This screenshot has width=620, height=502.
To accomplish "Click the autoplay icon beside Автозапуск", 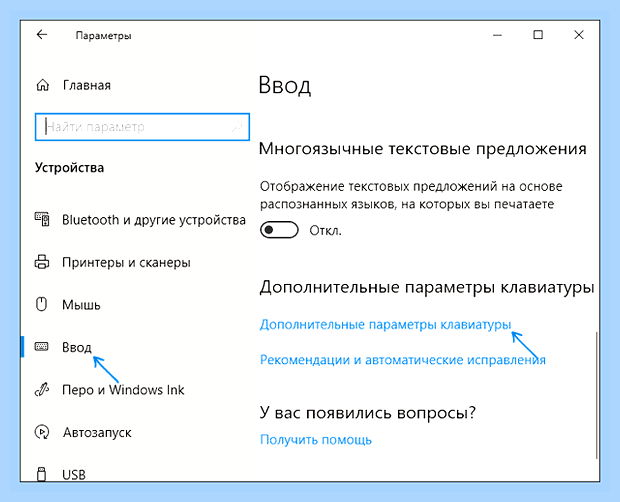I will click(x=42, y=432).
